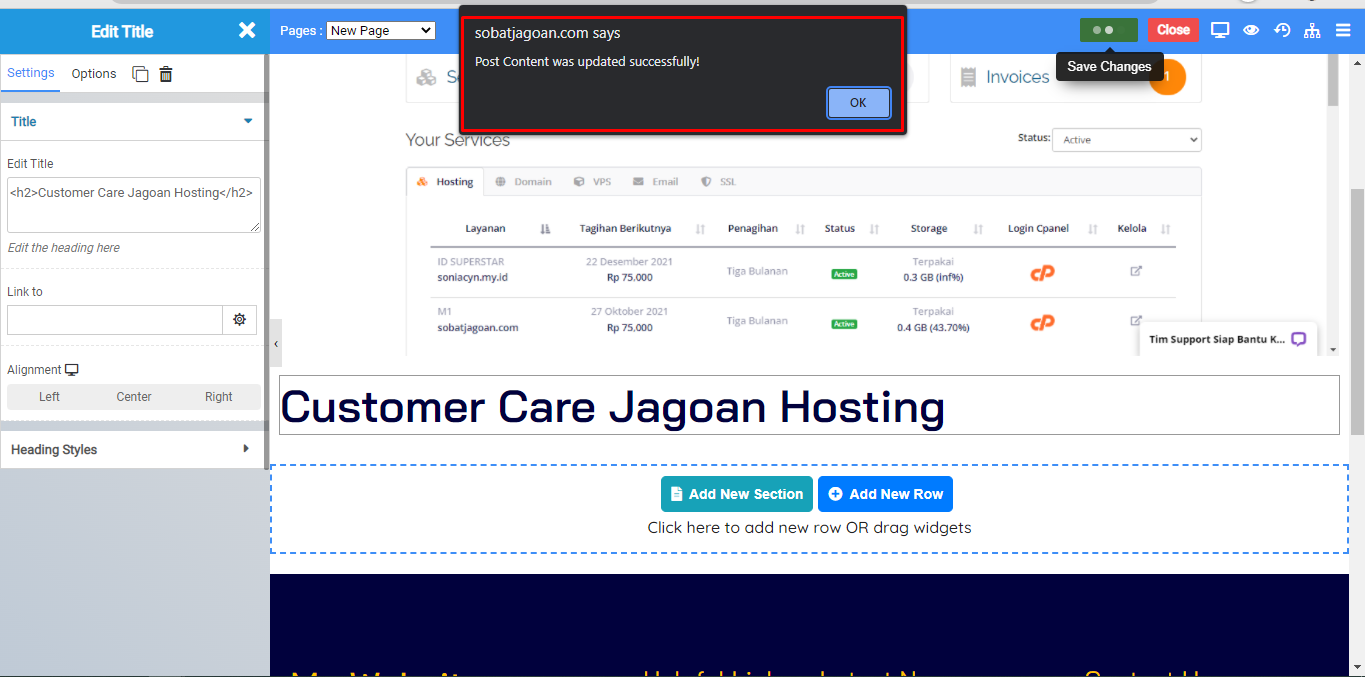1365x677 pixels.
Task: Sort table by Layanan column
Action: [545, 228]
